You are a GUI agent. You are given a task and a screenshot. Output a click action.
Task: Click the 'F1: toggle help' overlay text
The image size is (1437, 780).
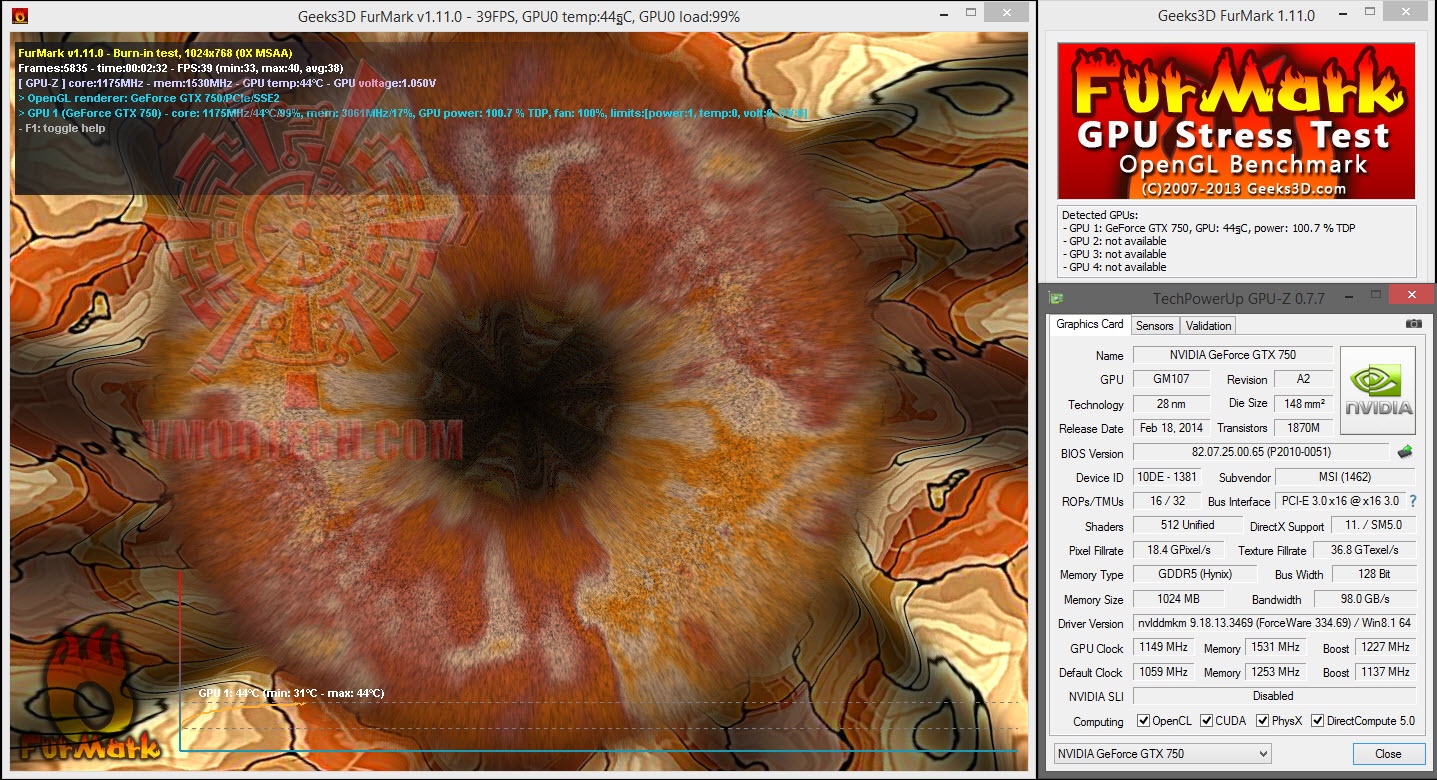(62, 128)
